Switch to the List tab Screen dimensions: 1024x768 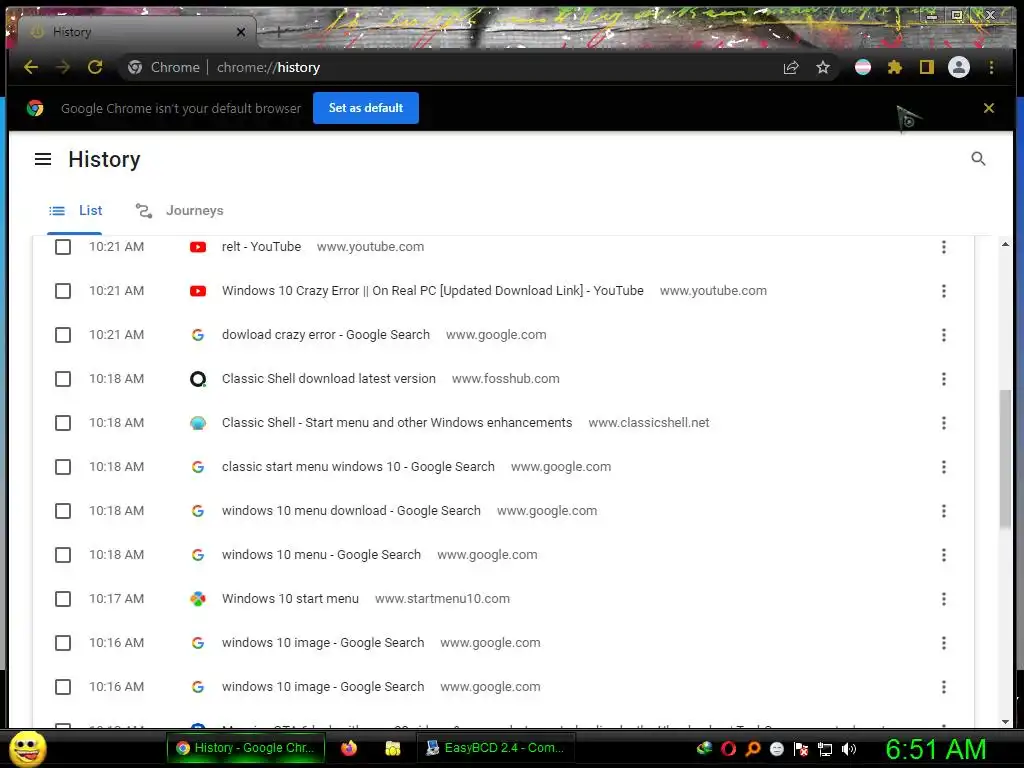click(75, 210)
